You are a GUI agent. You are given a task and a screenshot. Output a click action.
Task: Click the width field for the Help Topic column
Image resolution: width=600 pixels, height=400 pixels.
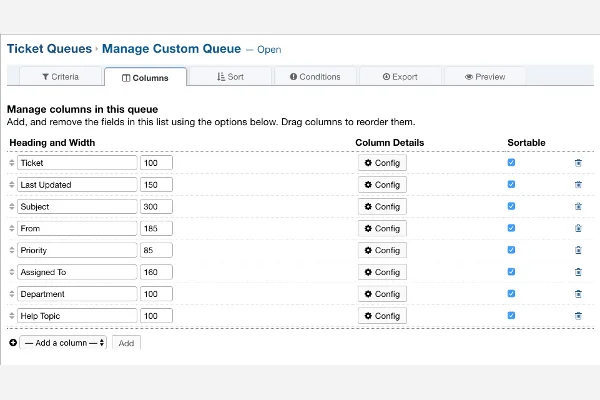(x=156, y=315)
